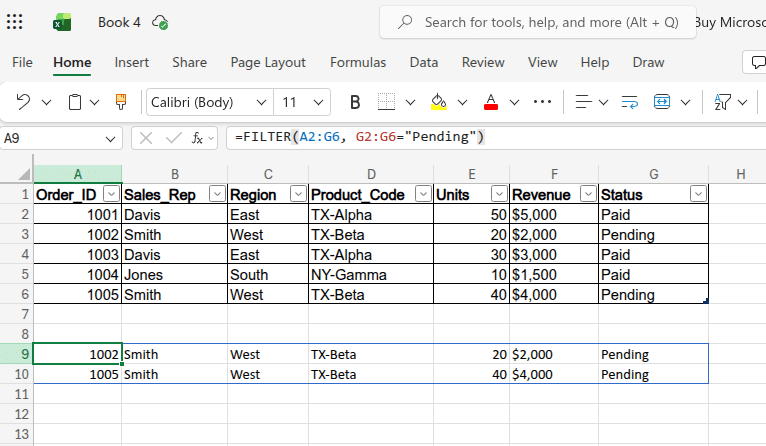Select the Format Painter brush

tap(121, 102)
